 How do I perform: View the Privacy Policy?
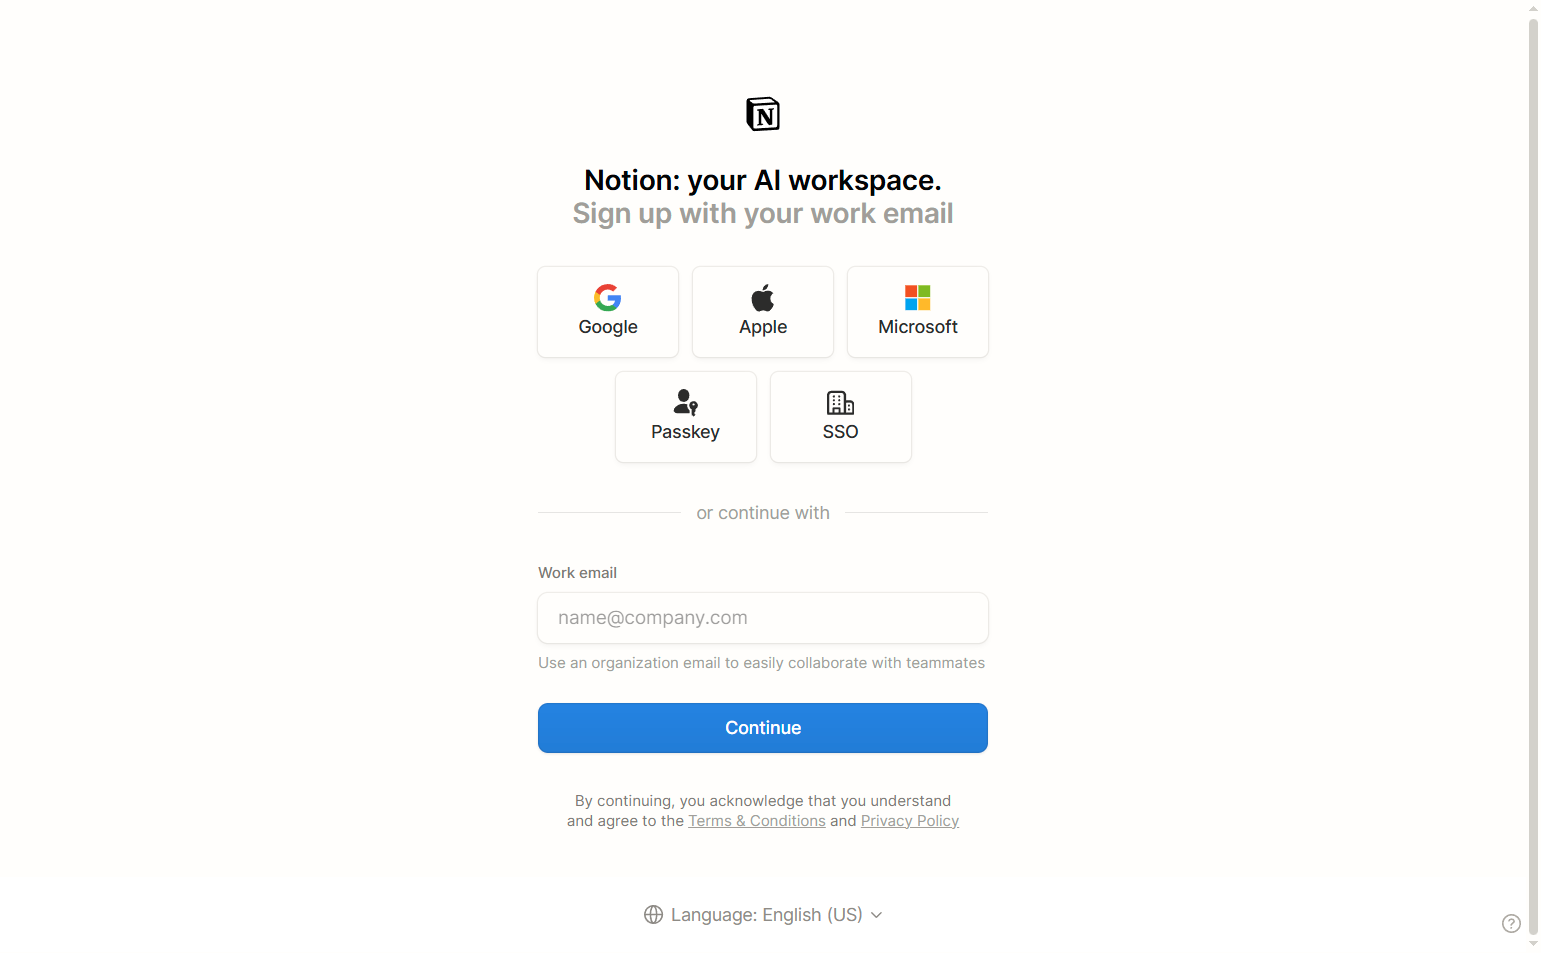click(x=910, y=820)
